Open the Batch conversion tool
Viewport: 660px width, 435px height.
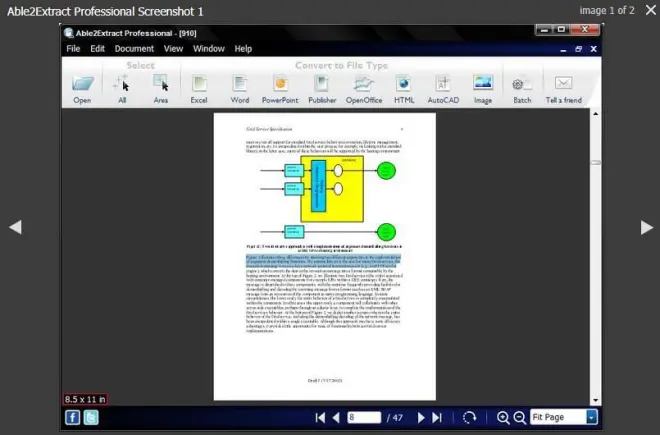tap(522, 85)
